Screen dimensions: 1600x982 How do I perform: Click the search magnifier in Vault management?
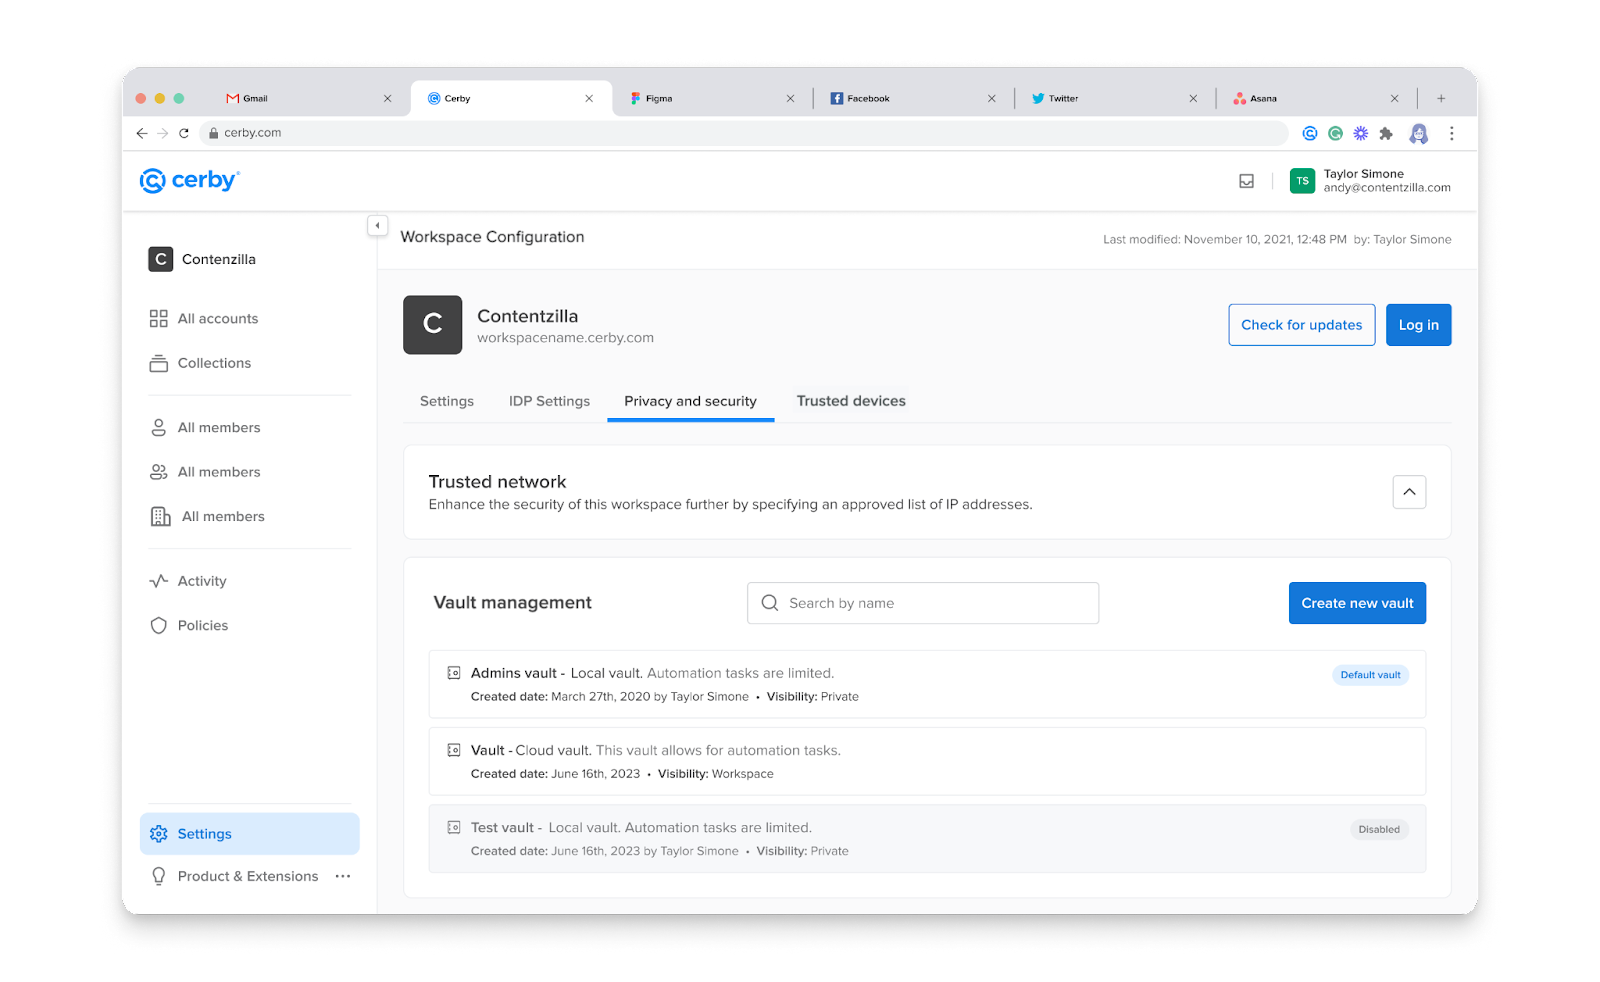coord(769,602)
